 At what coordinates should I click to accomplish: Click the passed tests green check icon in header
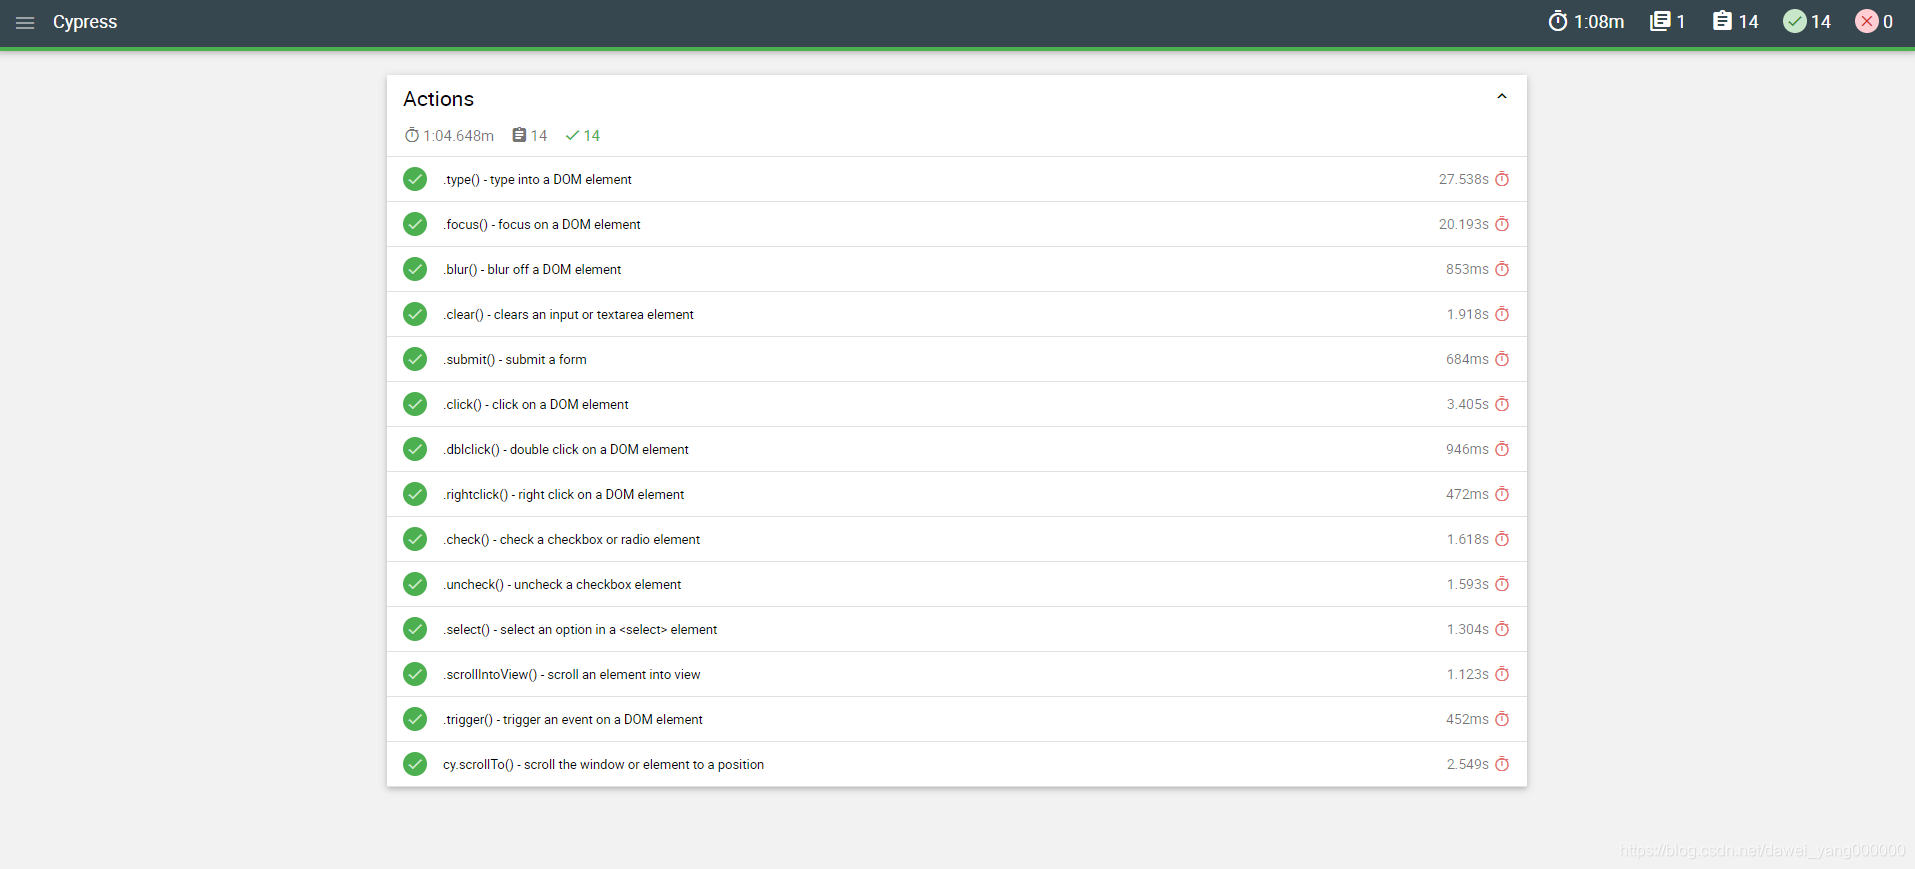coord(1795,21)
